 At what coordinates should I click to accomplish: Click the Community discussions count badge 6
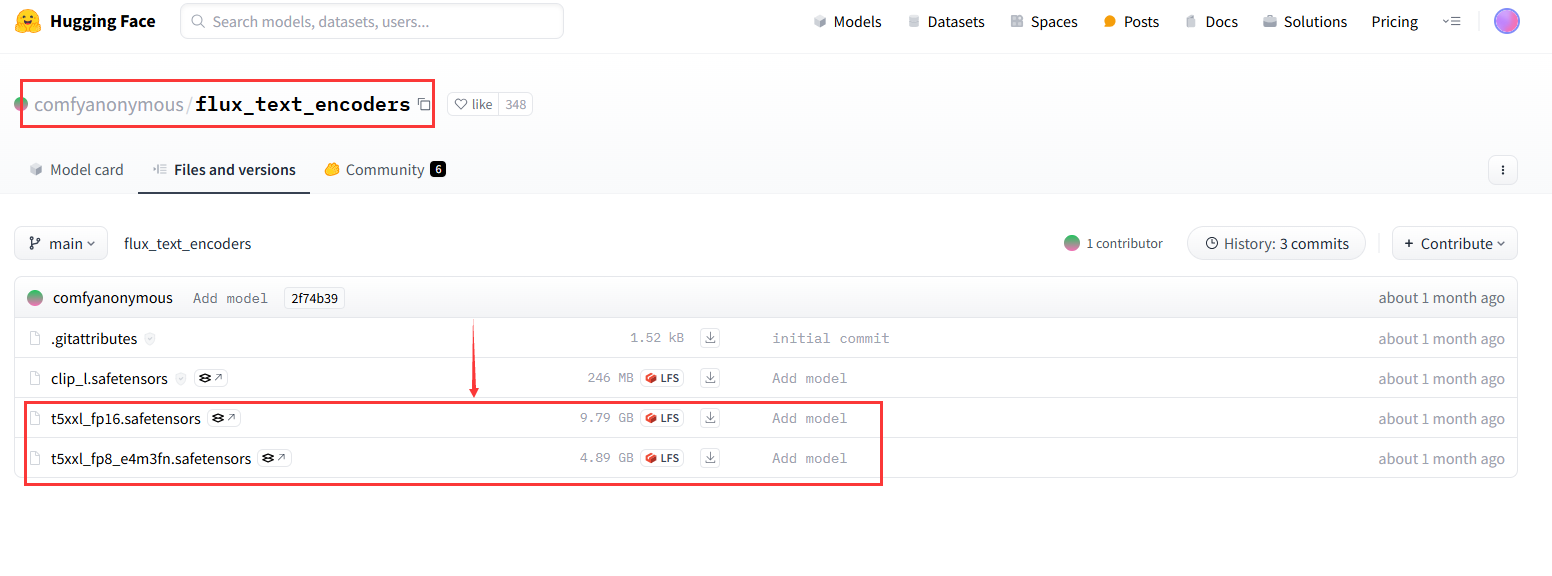(438, 170)
